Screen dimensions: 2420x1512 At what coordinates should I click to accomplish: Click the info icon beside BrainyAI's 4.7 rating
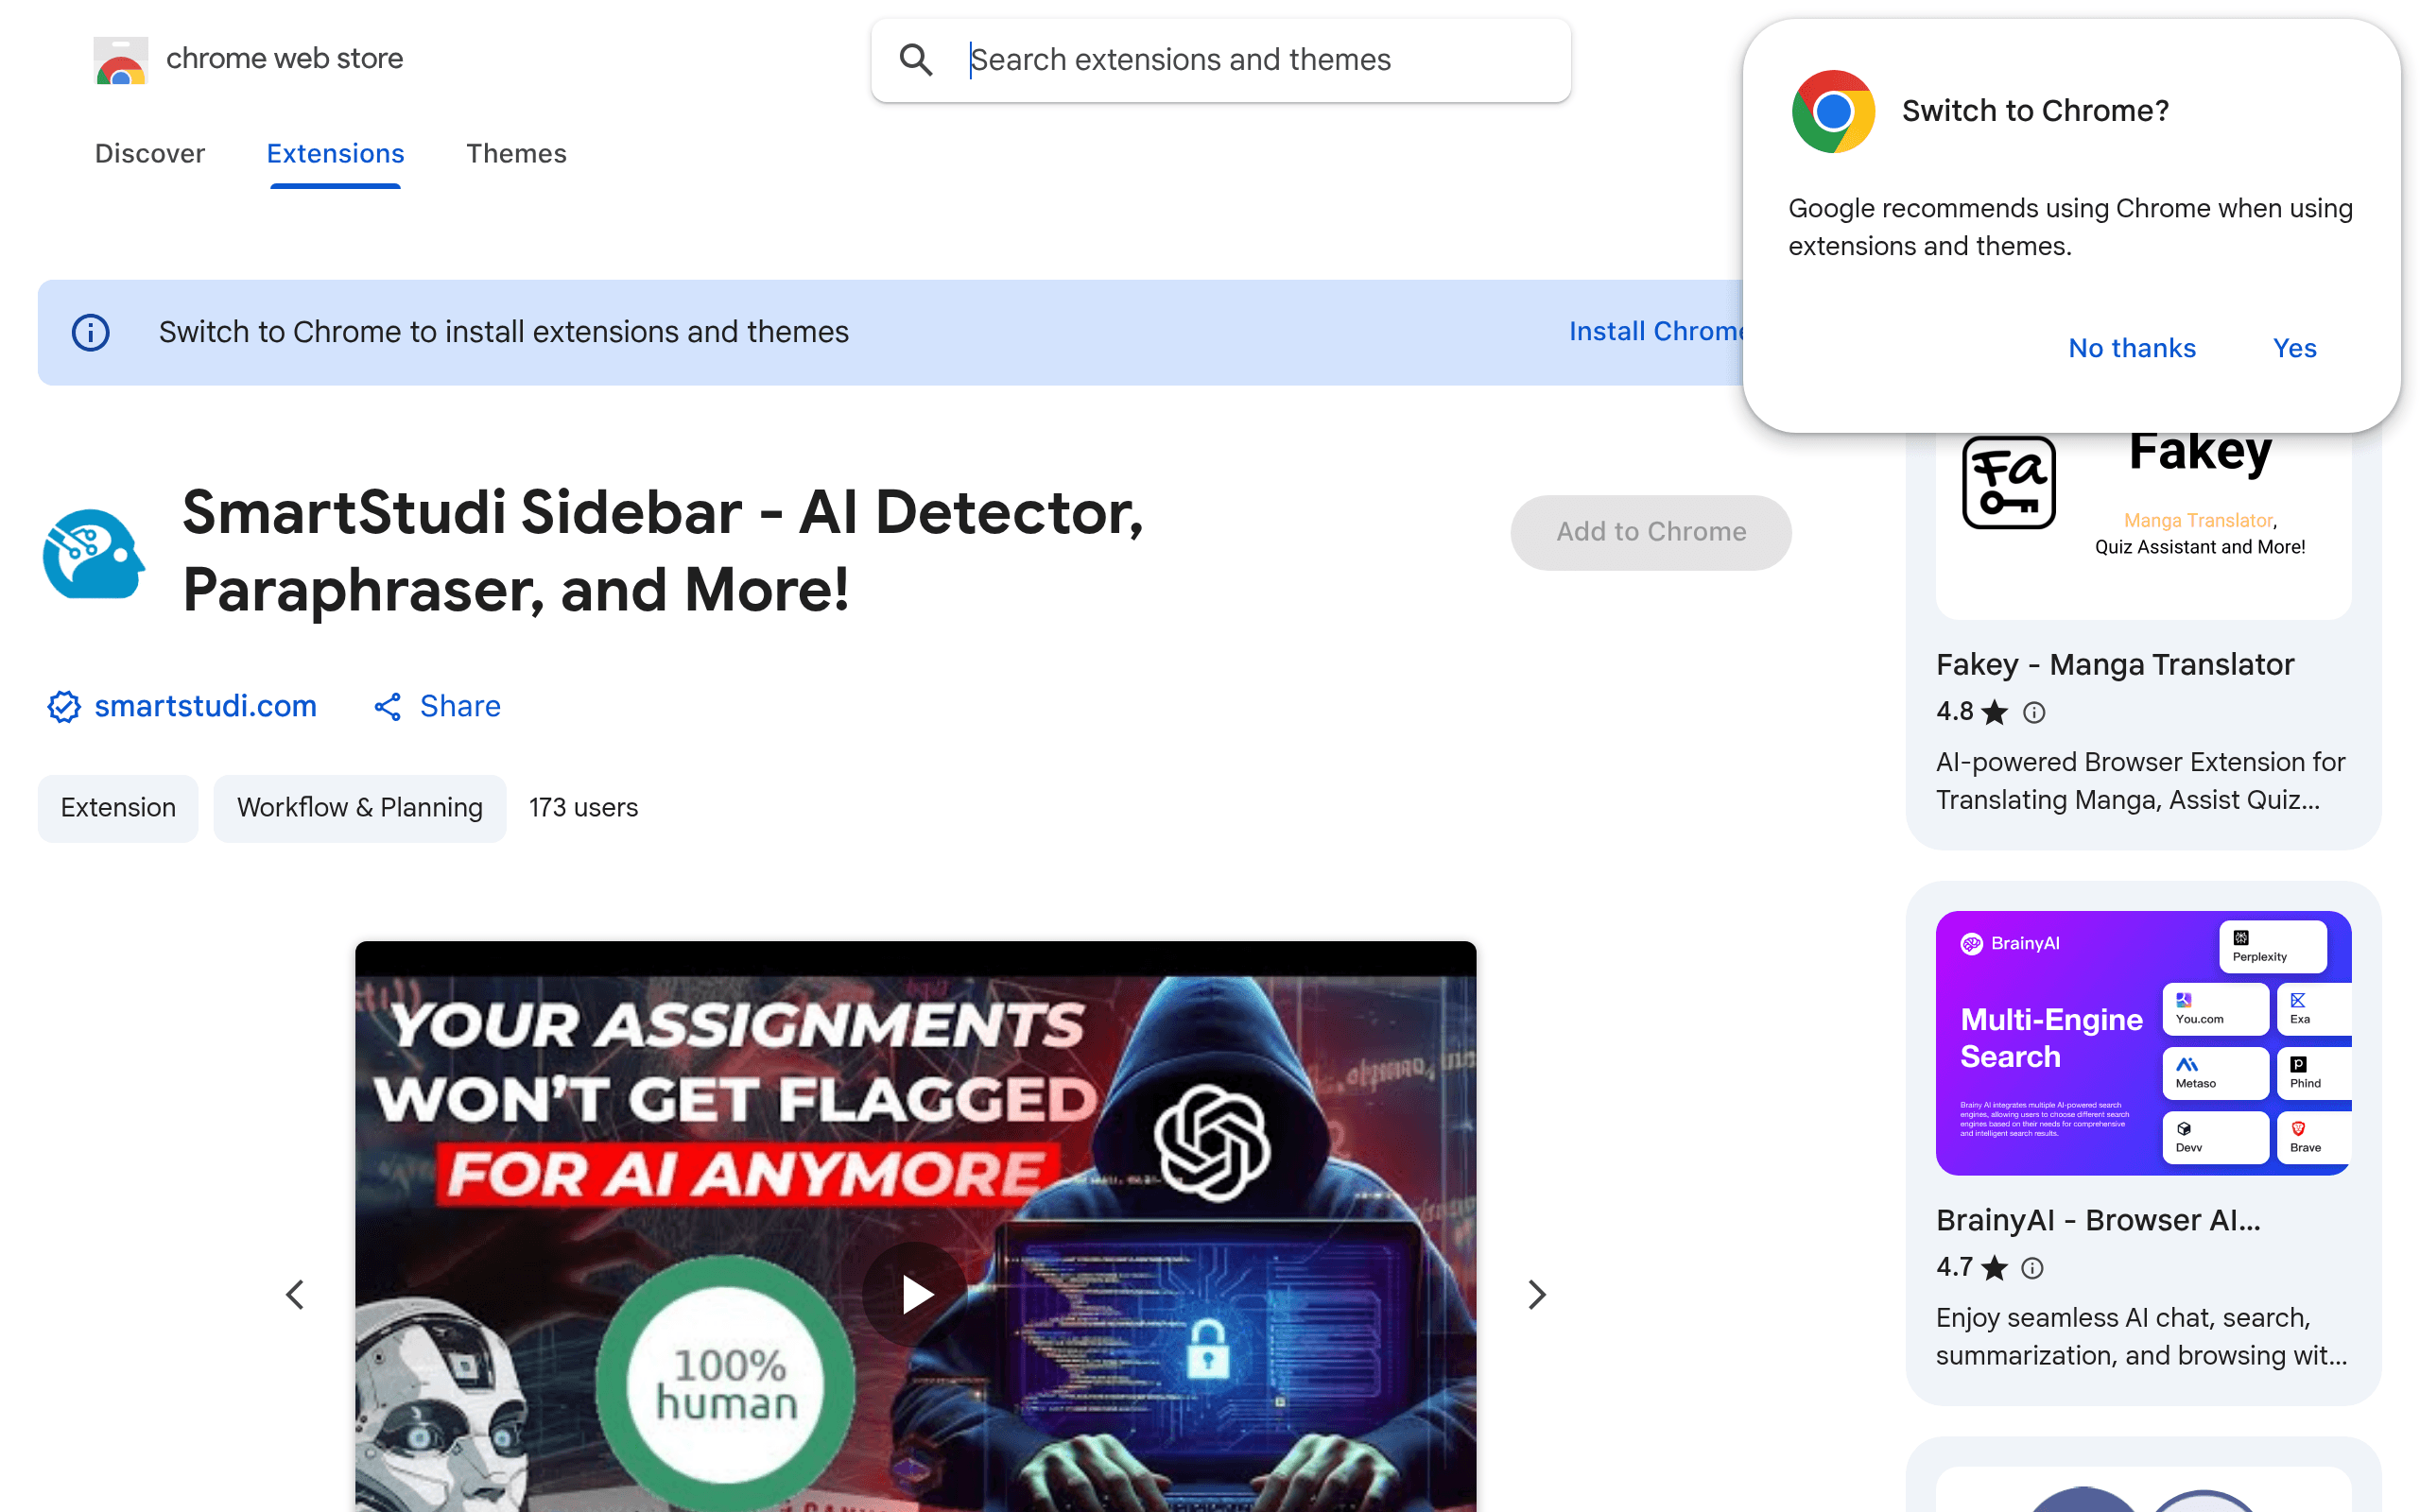point(2032,1268)
